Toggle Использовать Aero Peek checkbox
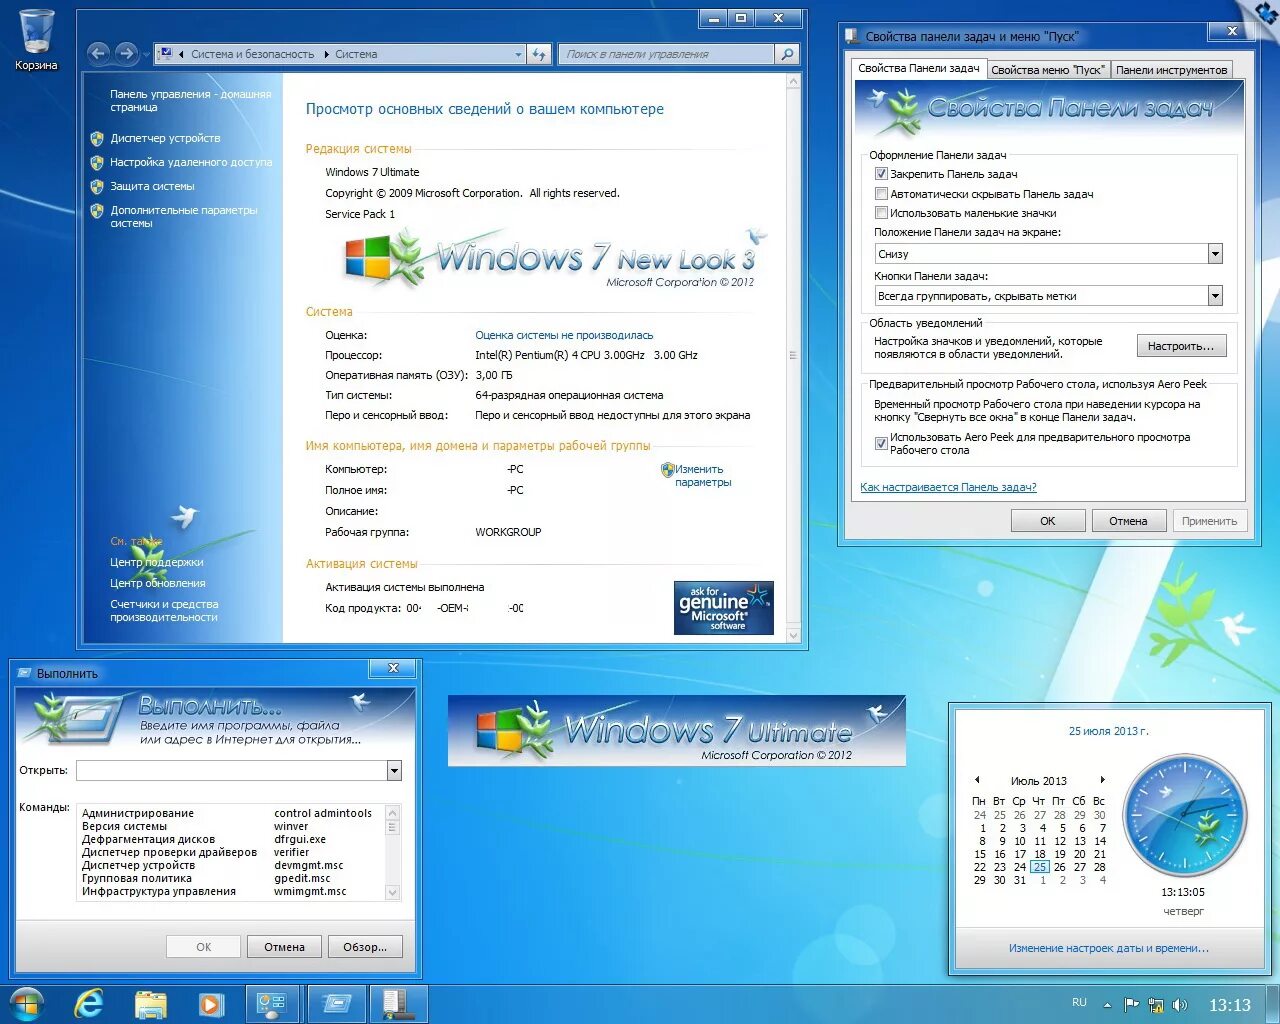The width and height of the screenshot is (1280, 1024). point(881,443)
